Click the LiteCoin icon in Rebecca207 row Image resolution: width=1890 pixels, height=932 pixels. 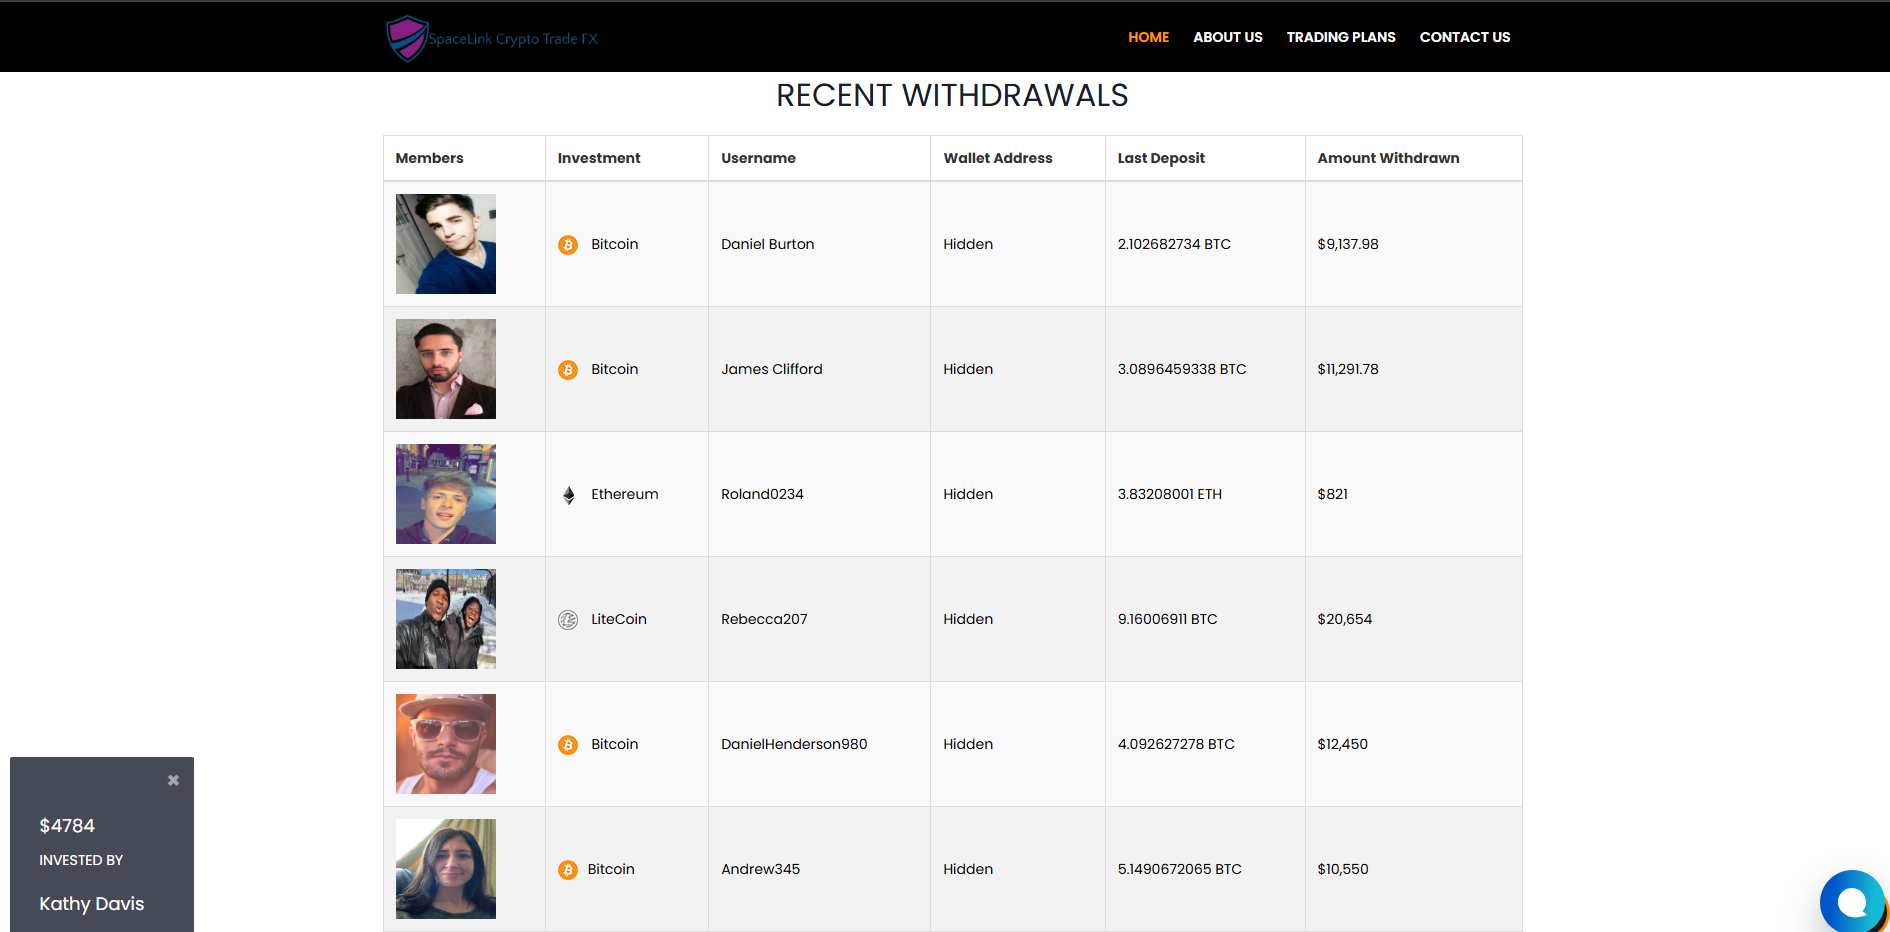point(568,620)
